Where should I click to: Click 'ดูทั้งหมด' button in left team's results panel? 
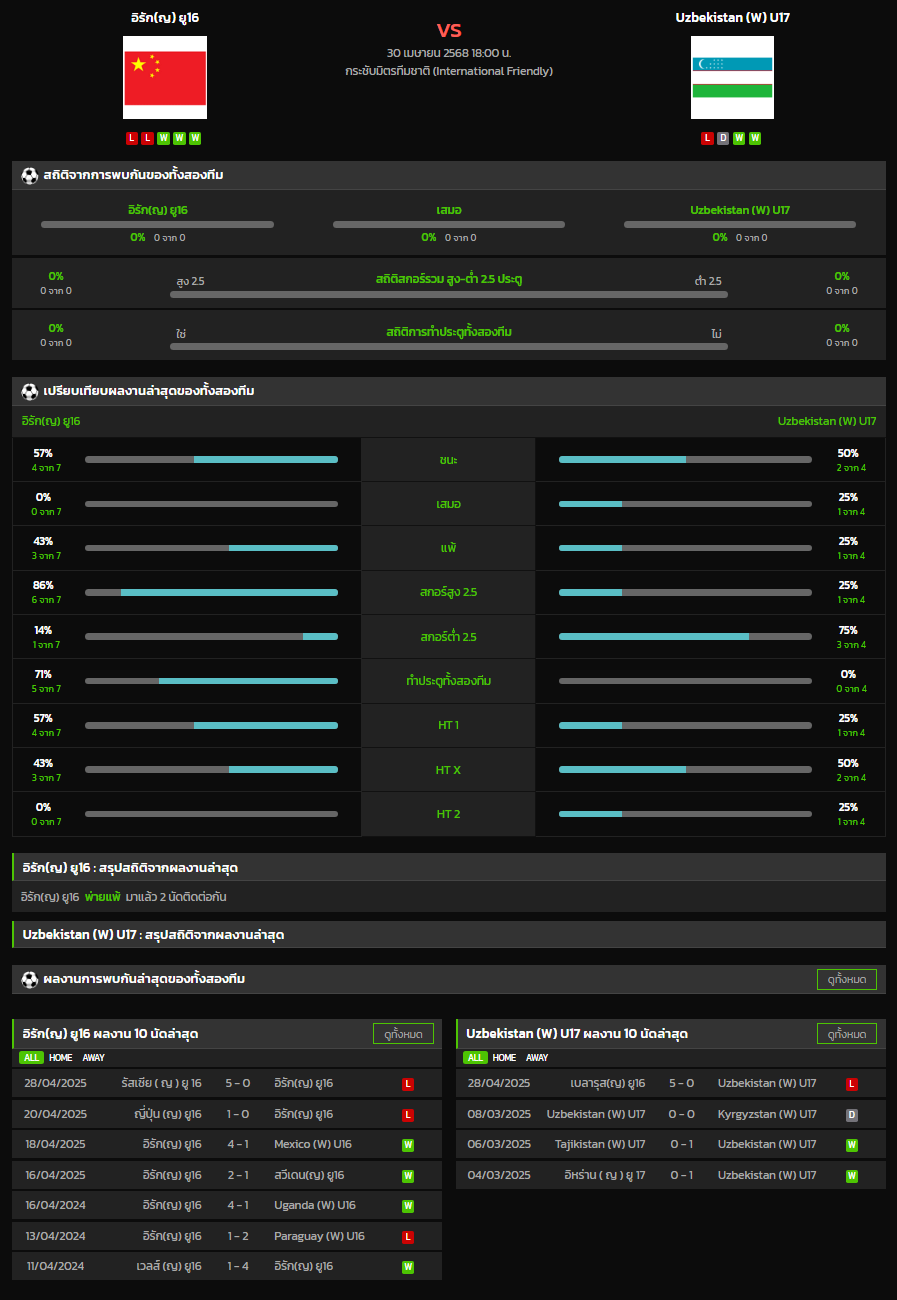pyautogui.click(x=403, y=1034)
